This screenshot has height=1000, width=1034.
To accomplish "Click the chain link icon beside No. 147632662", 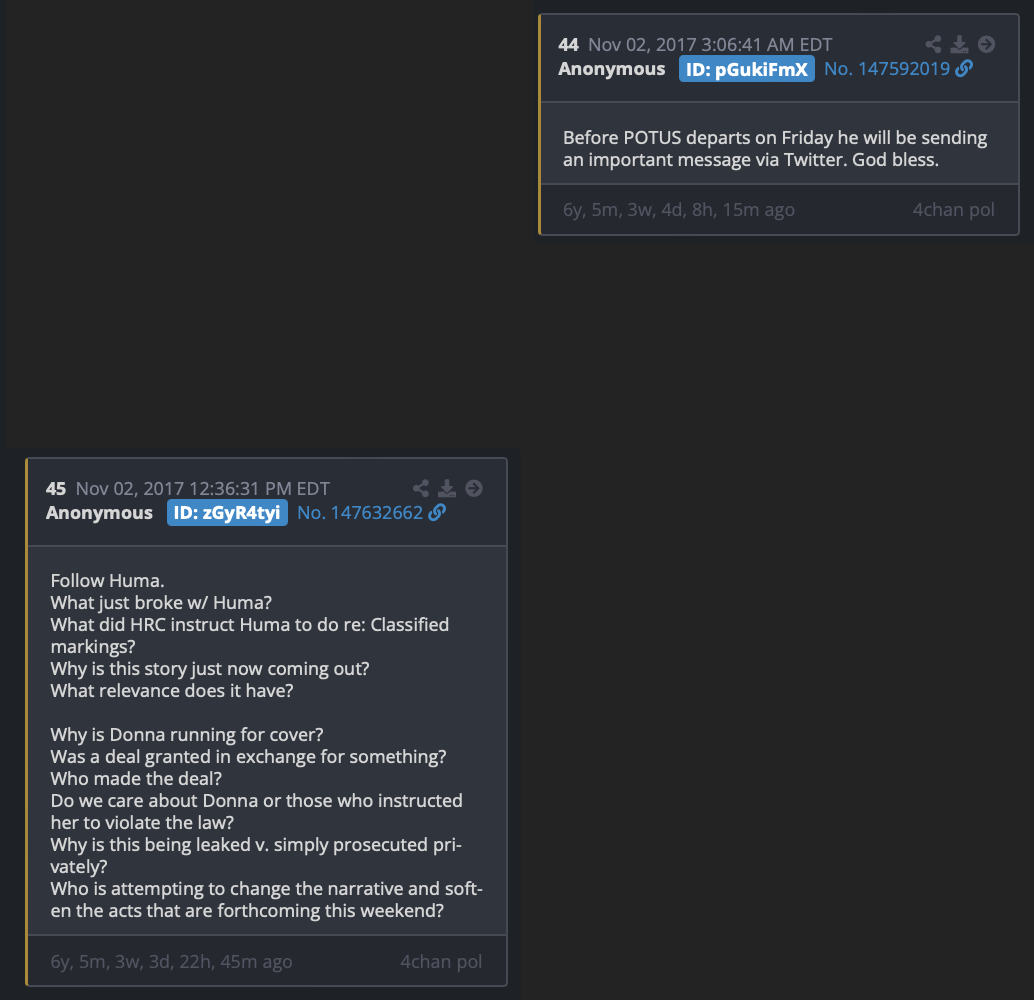I will (x=437, y=513).
